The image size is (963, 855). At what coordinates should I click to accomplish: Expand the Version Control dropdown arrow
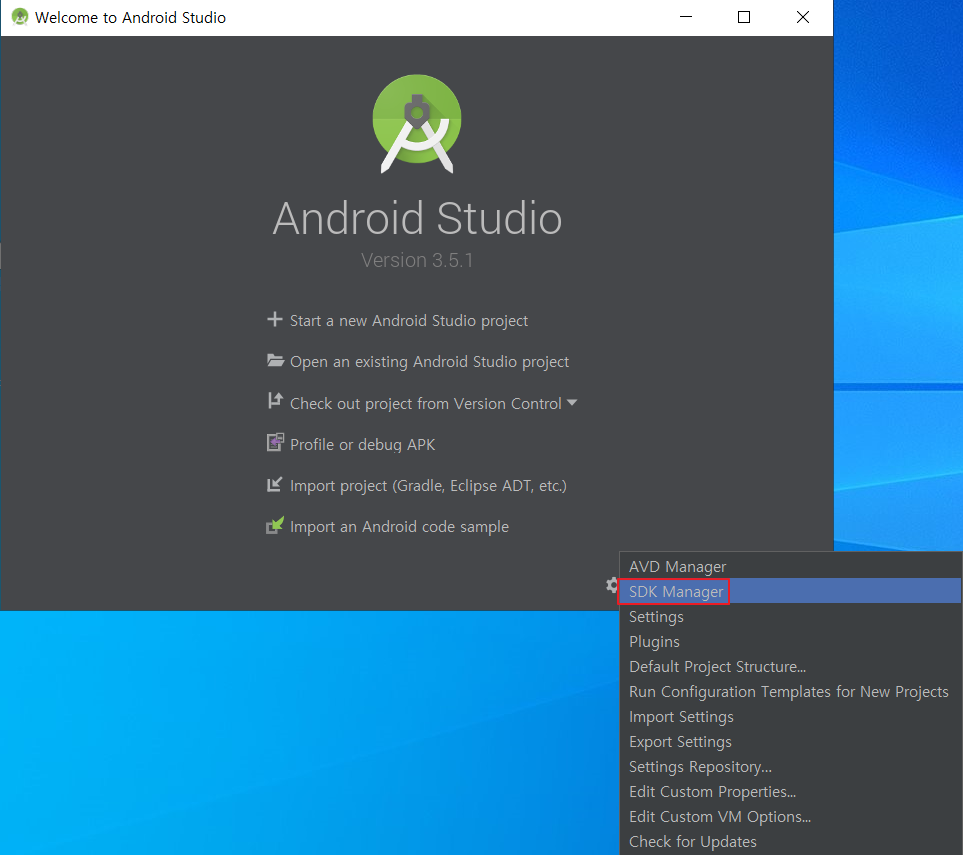572,403
